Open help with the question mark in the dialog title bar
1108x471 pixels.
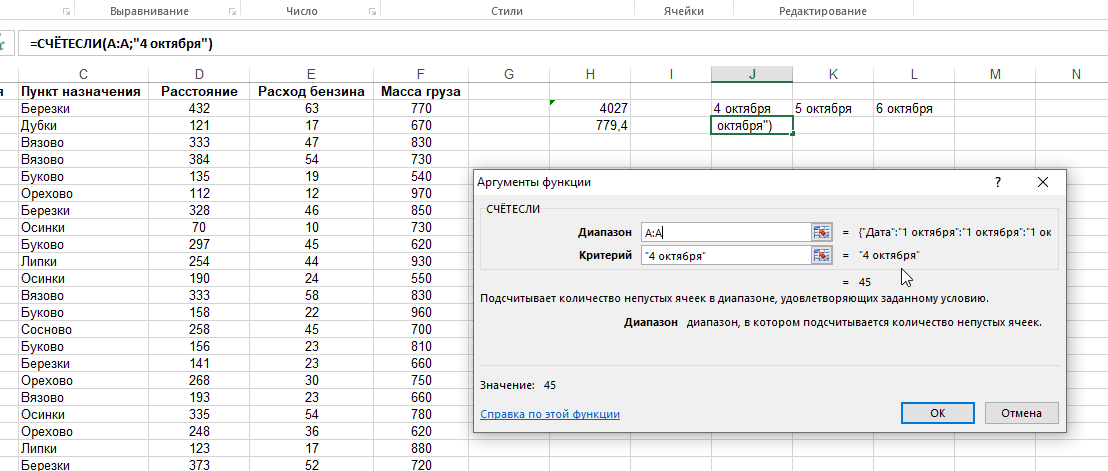click(998, 182)
